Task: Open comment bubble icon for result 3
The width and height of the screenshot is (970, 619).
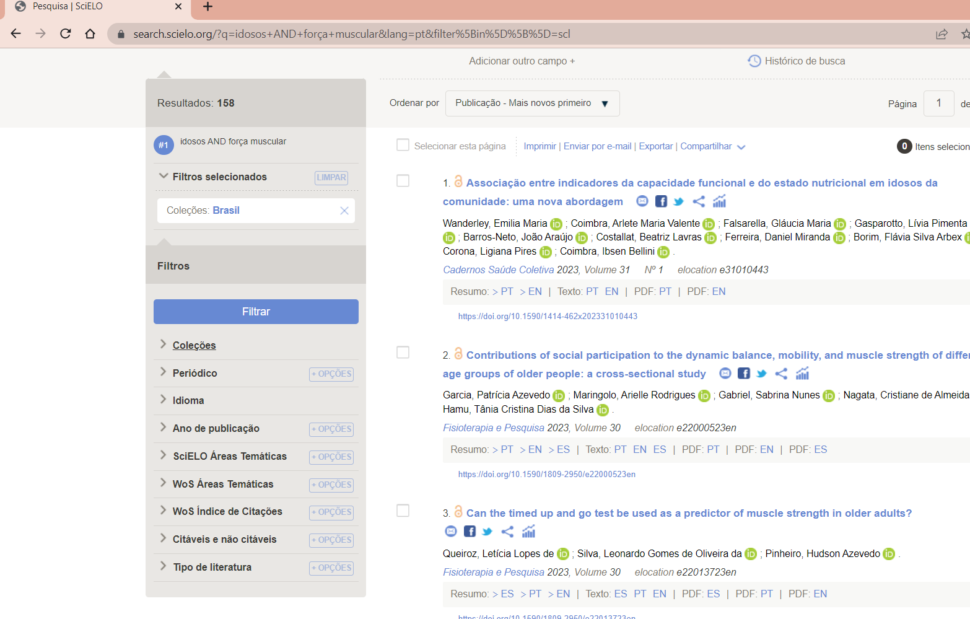Action: [451, 532]
